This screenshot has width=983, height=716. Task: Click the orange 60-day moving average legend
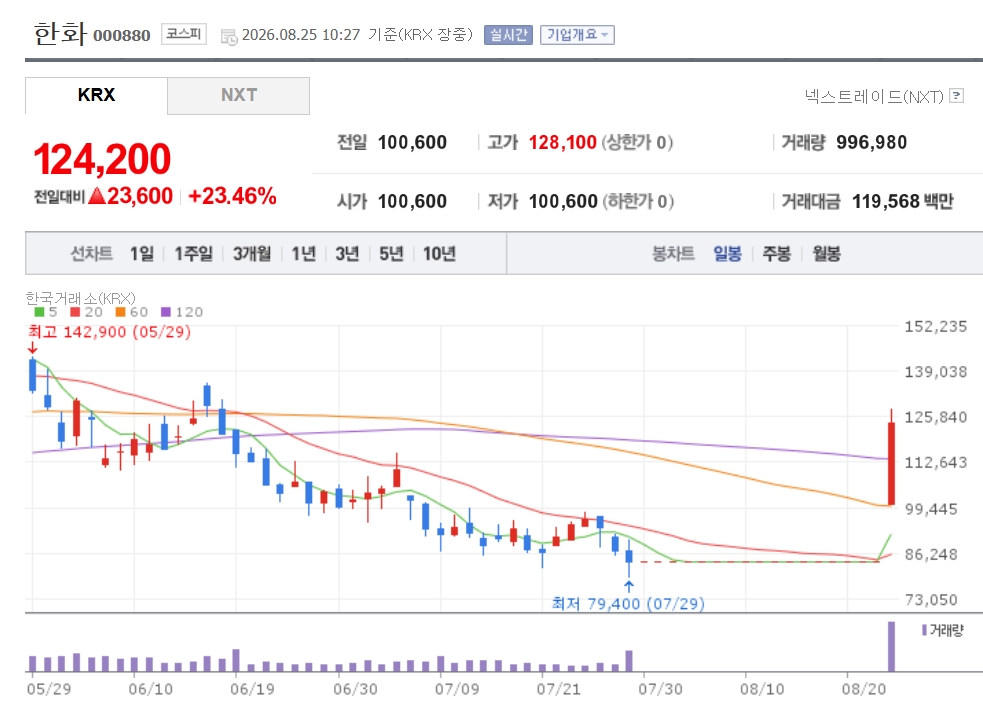tap(132, 312)
